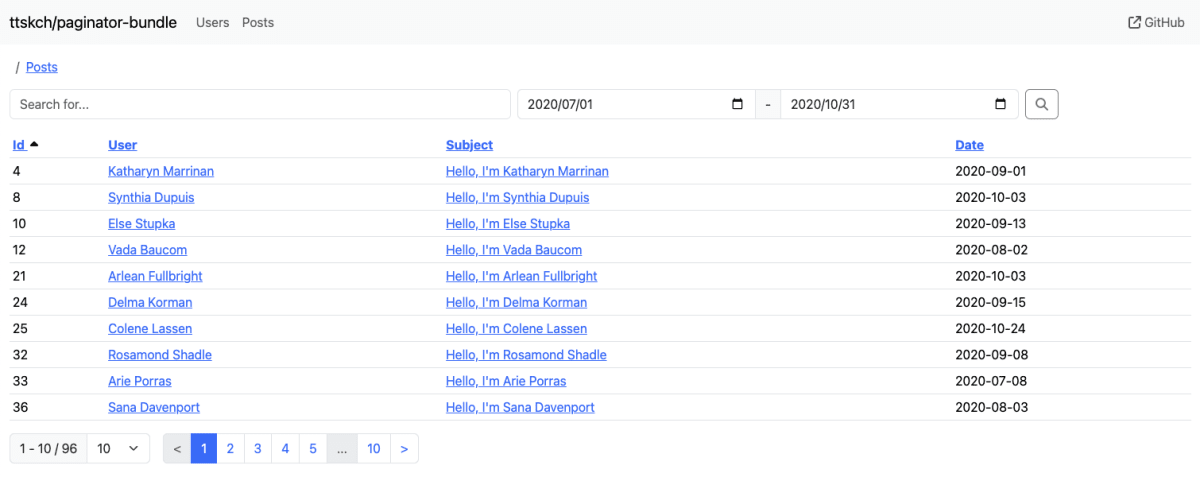Sort table by Subject column header
1200x477 pixels.
[x=469, y=145]
